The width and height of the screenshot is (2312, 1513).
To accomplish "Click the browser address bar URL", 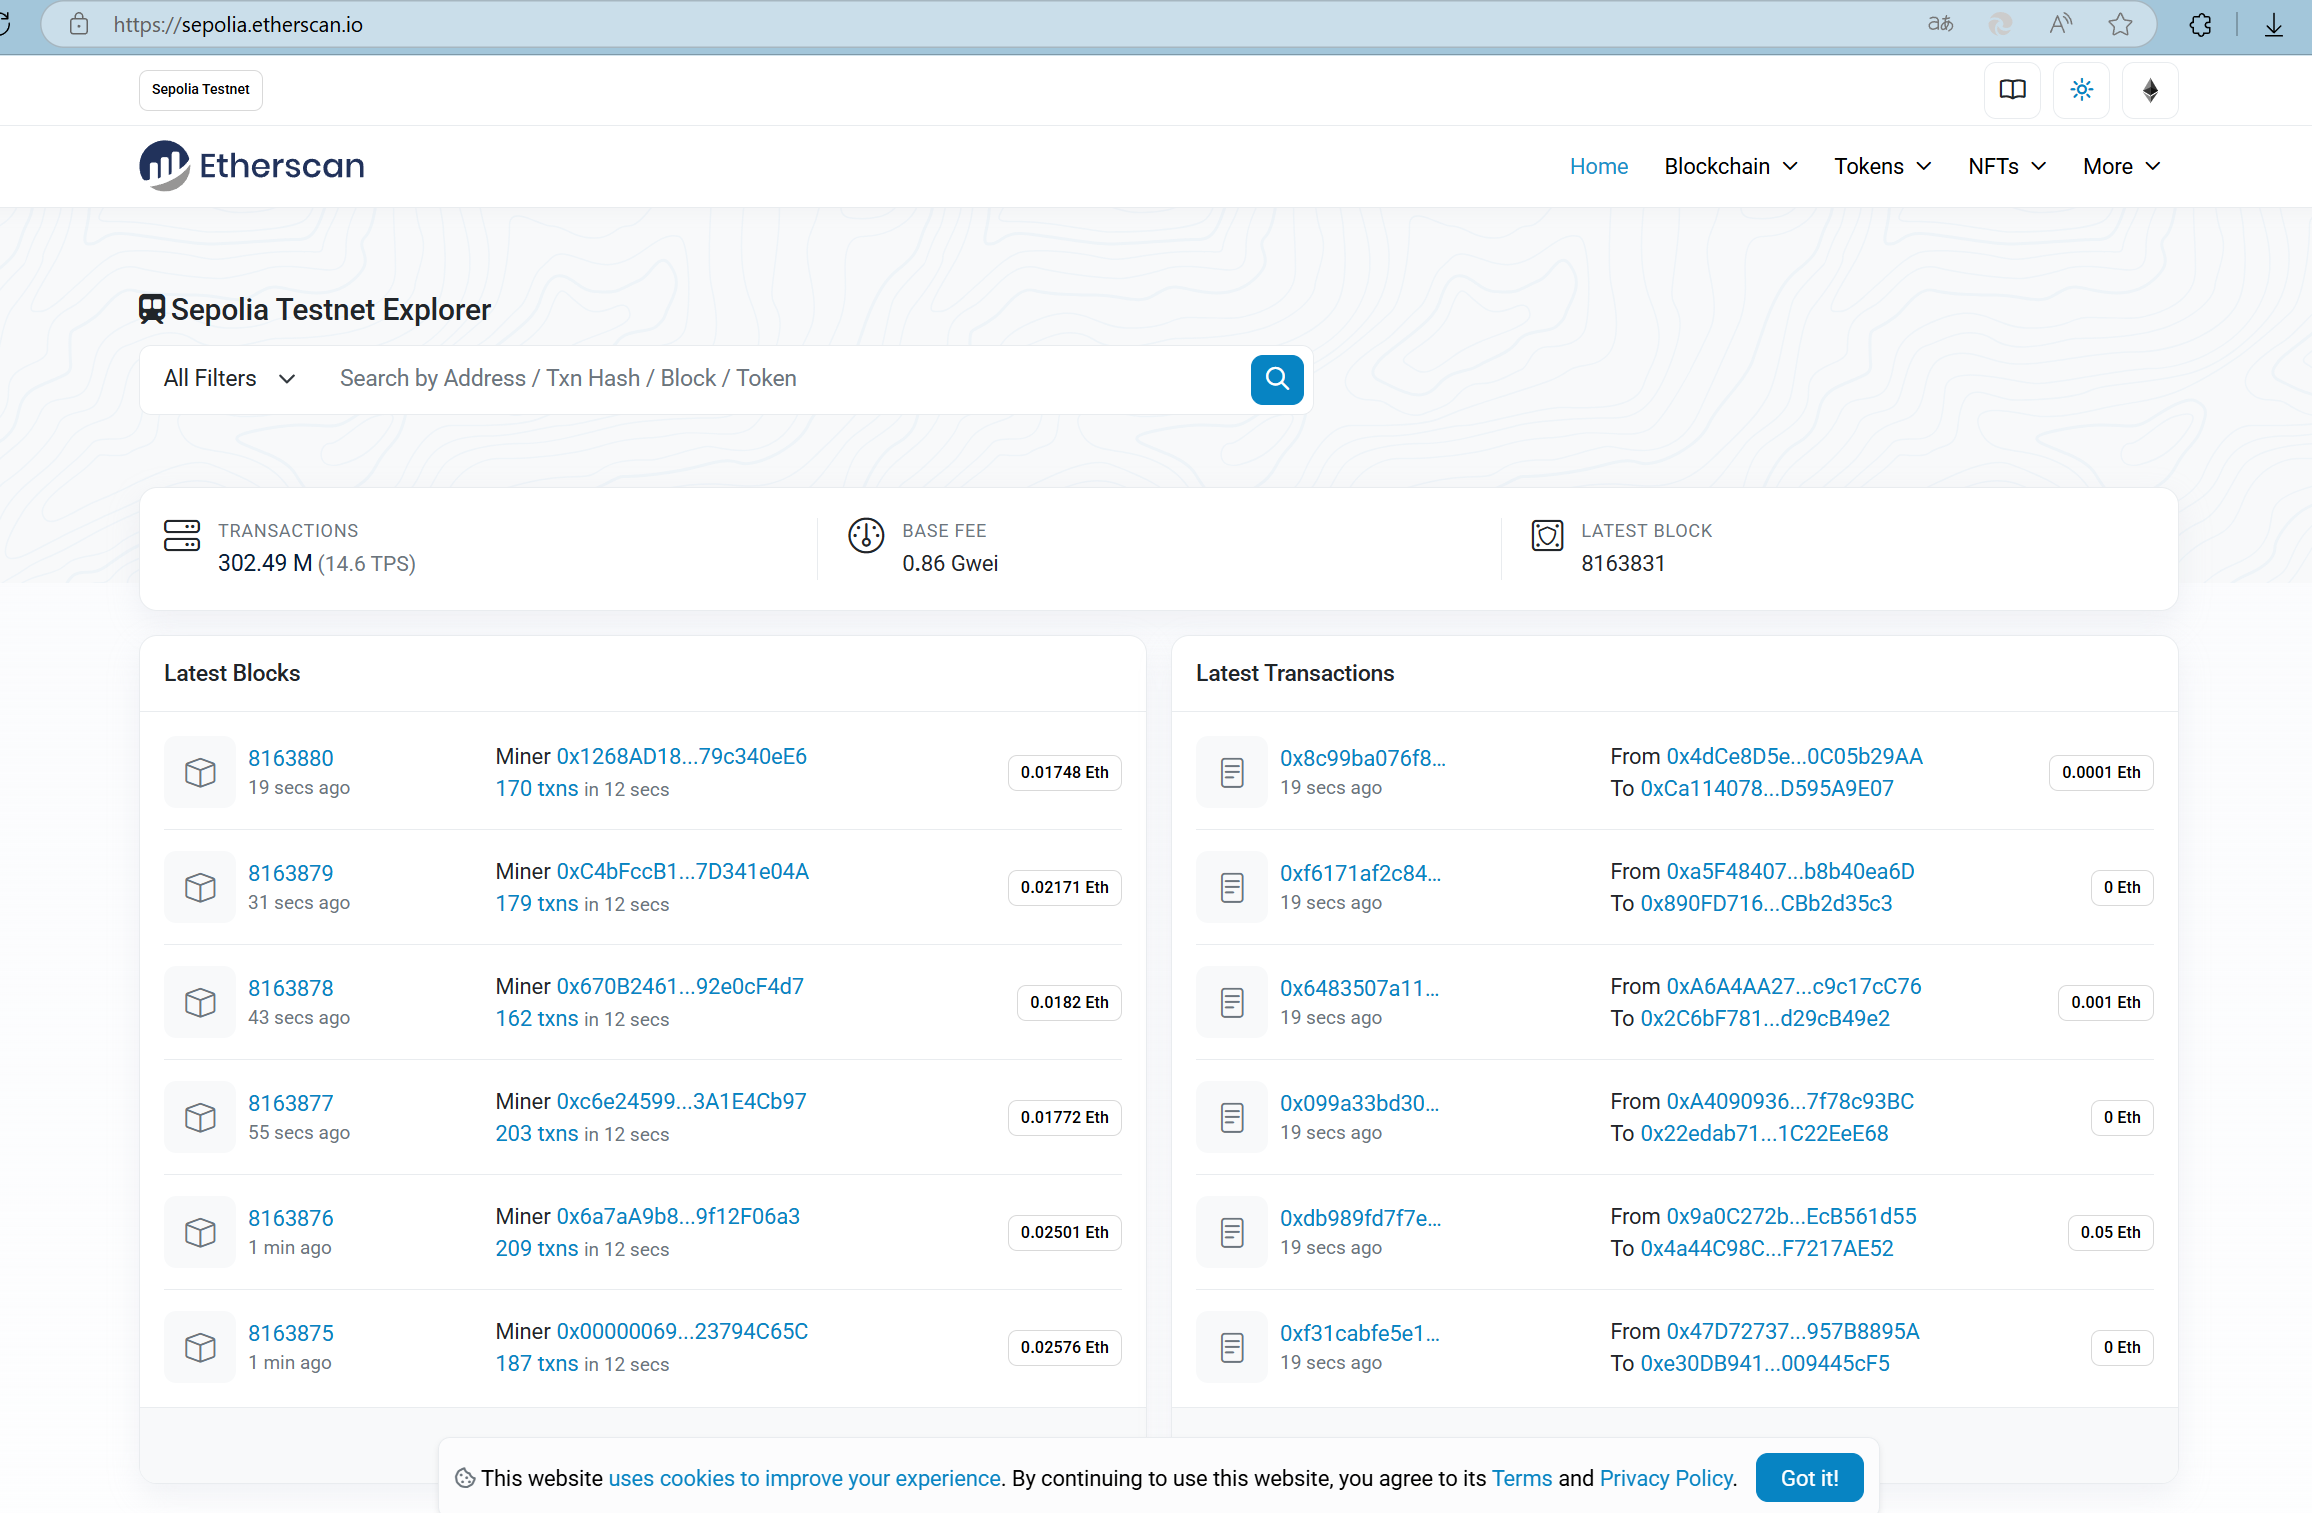I will [238, 24].
